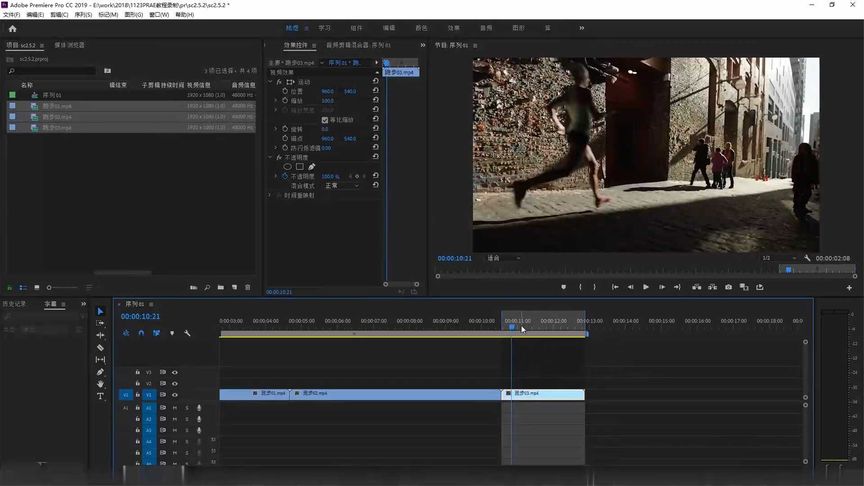This screenshot has height=486, width=864.
Task: Click timeline timecode 00:00:10:21
Action: click(140, 316)
